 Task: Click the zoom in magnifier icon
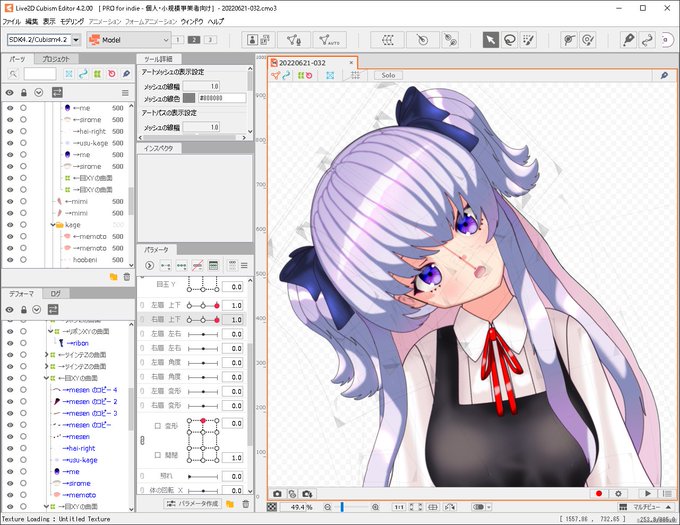click(375, 507)
